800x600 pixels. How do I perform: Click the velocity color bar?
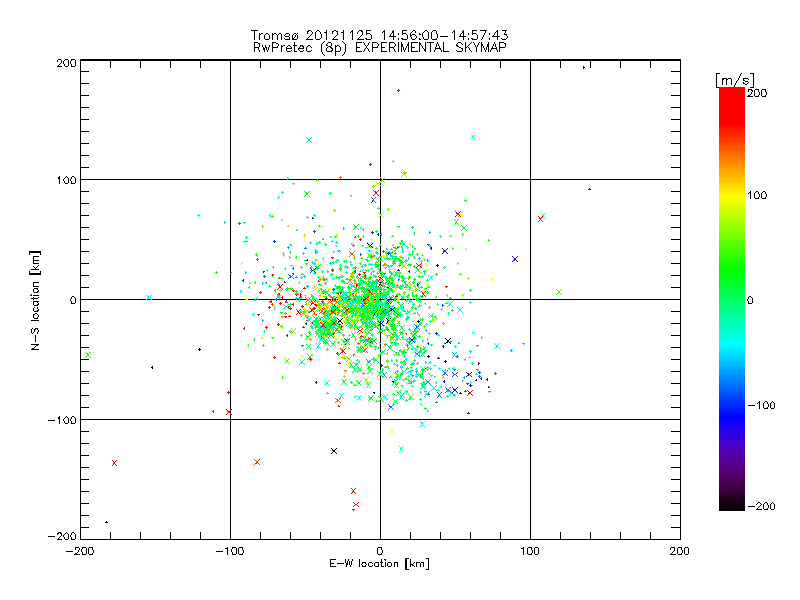732,299
